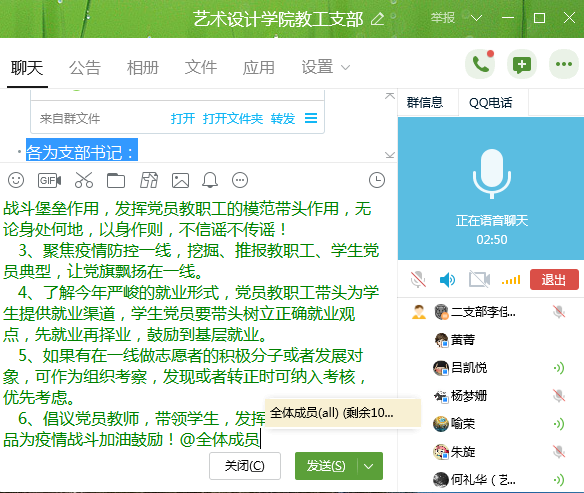Image resolution: width=584 pixels, height=493 pixels.
Task: Expand the 设置 dropdown menu
Action: pos(326,67)
